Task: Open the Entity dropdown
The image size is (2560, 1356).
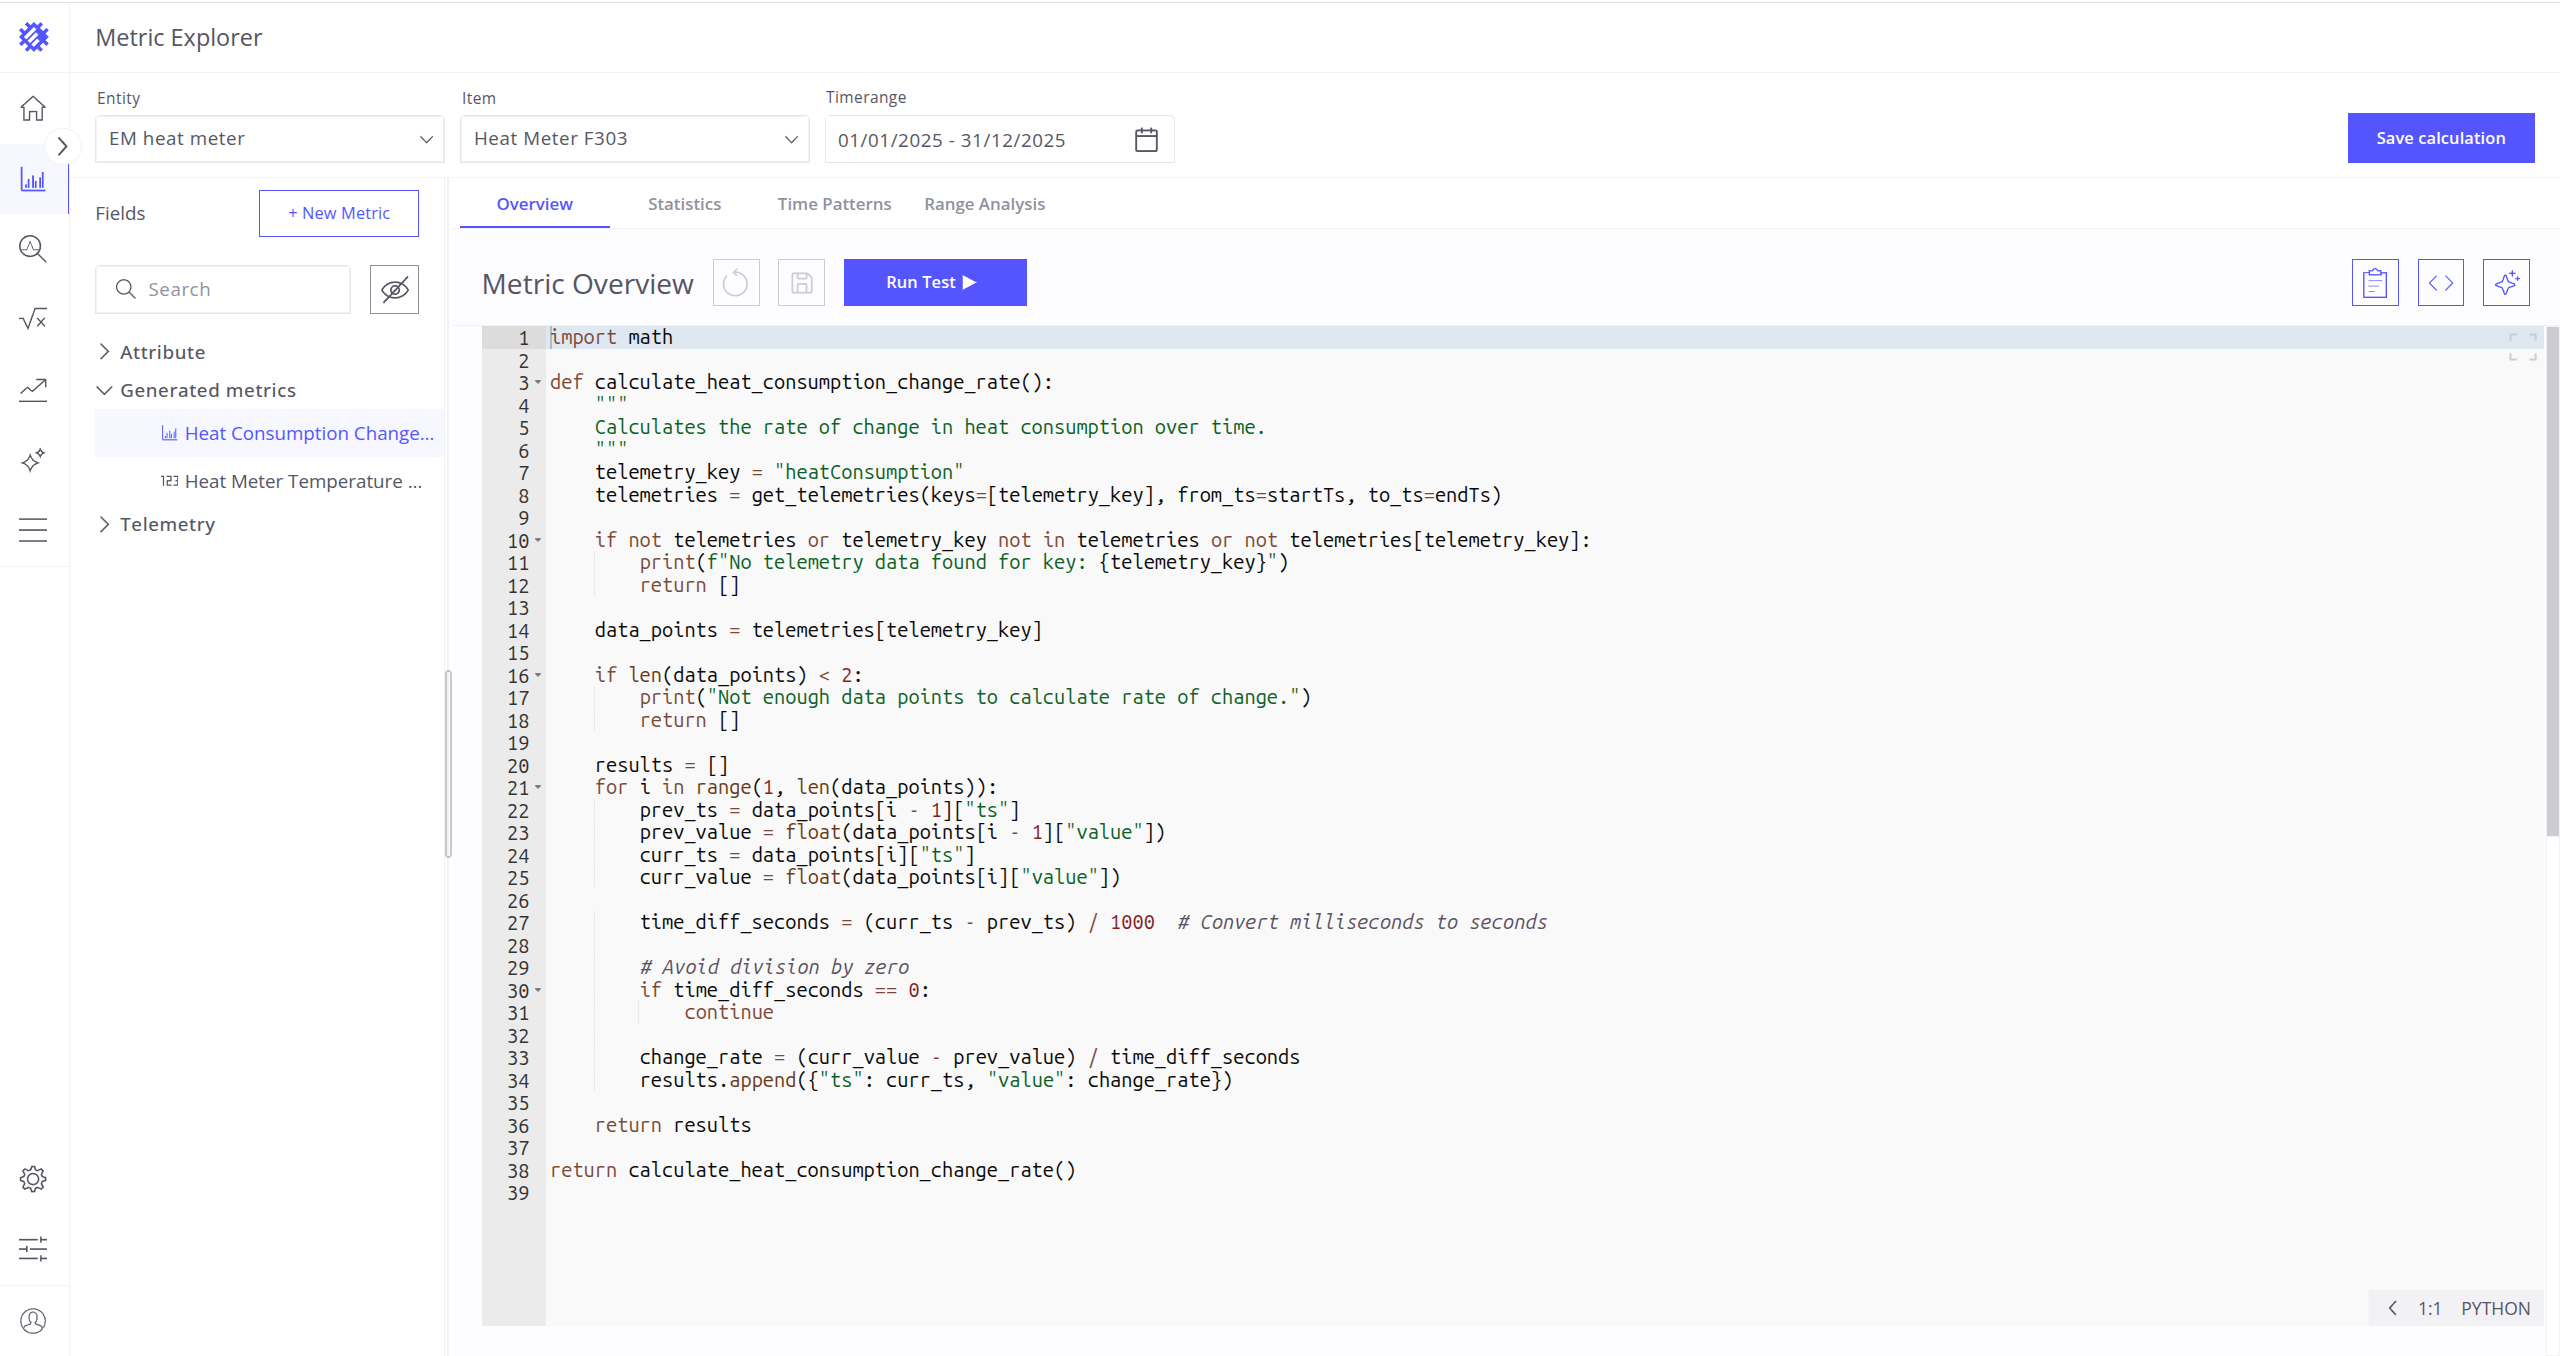Action: point(270,139)
